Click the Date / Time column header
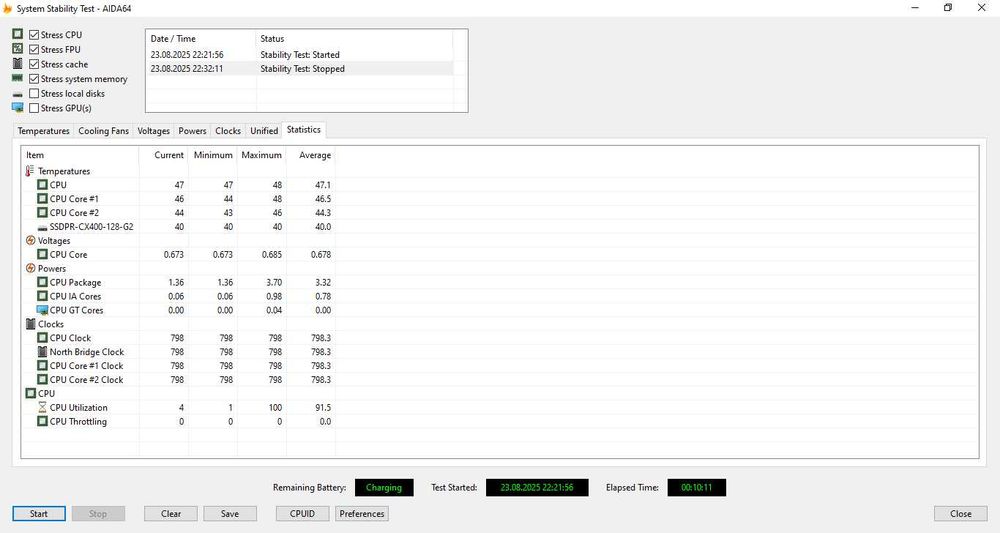The image size is (1000, 533). click(201, 38)
